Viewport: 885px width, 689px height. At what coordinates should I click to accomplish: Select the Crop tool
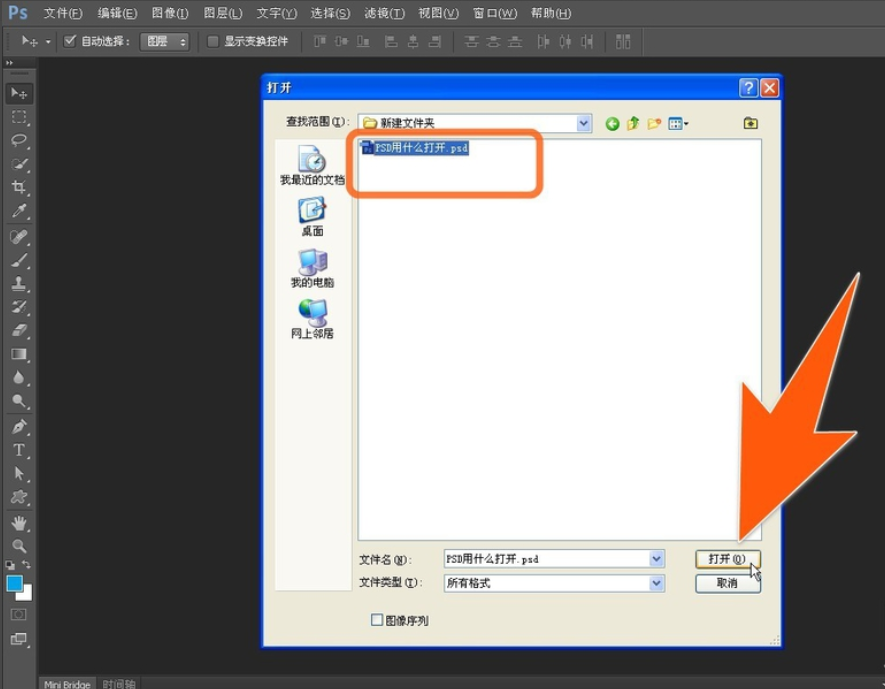(19, 188)
